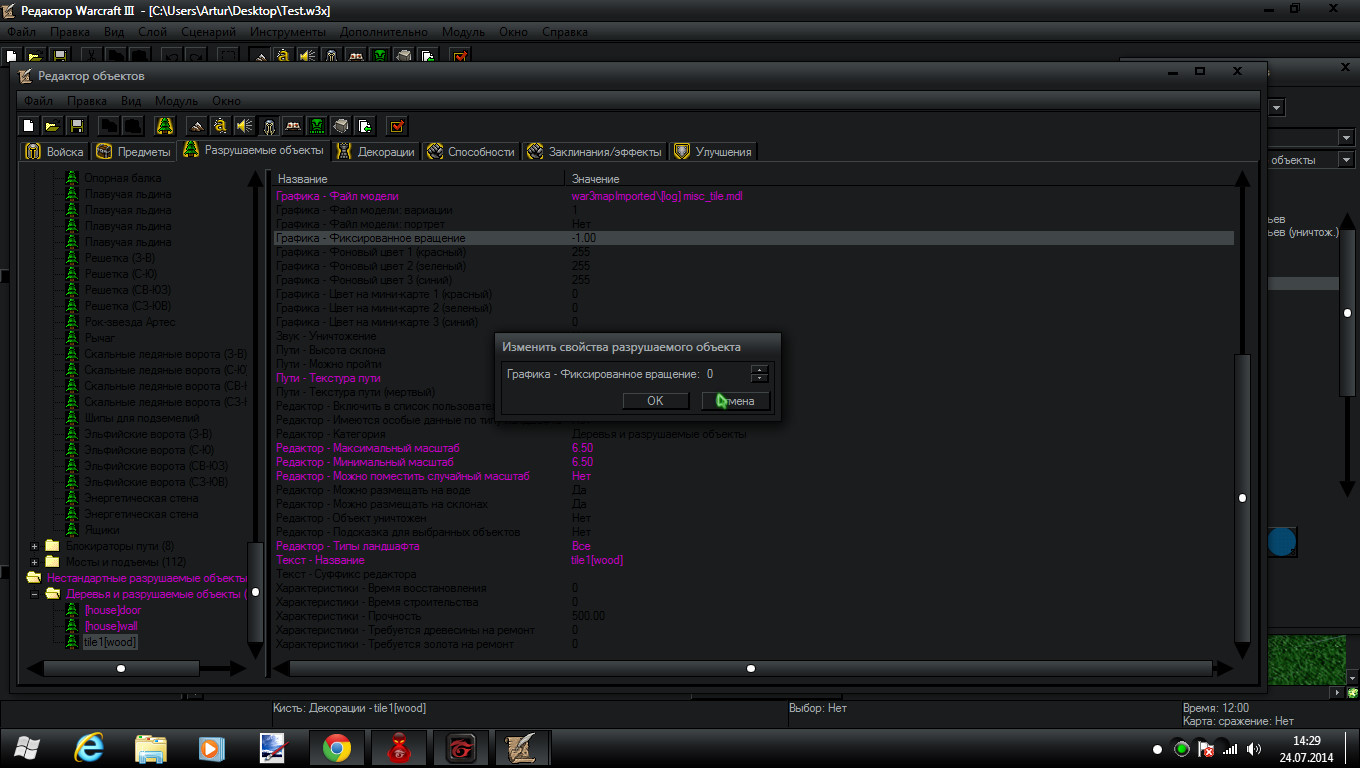
Task: Click properties list horizontal scrollbar thumb
Action: coord(751,668)
